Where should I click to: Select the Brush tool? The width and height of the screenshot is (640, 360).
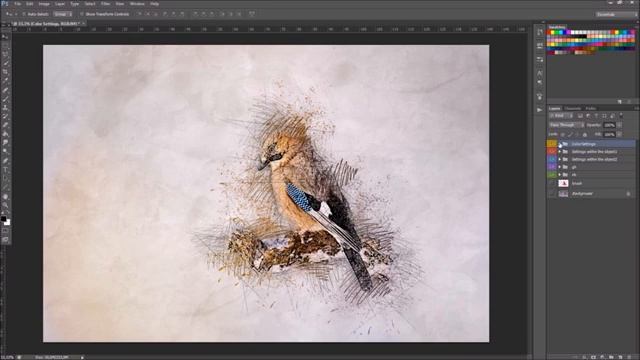pos(5,99)
